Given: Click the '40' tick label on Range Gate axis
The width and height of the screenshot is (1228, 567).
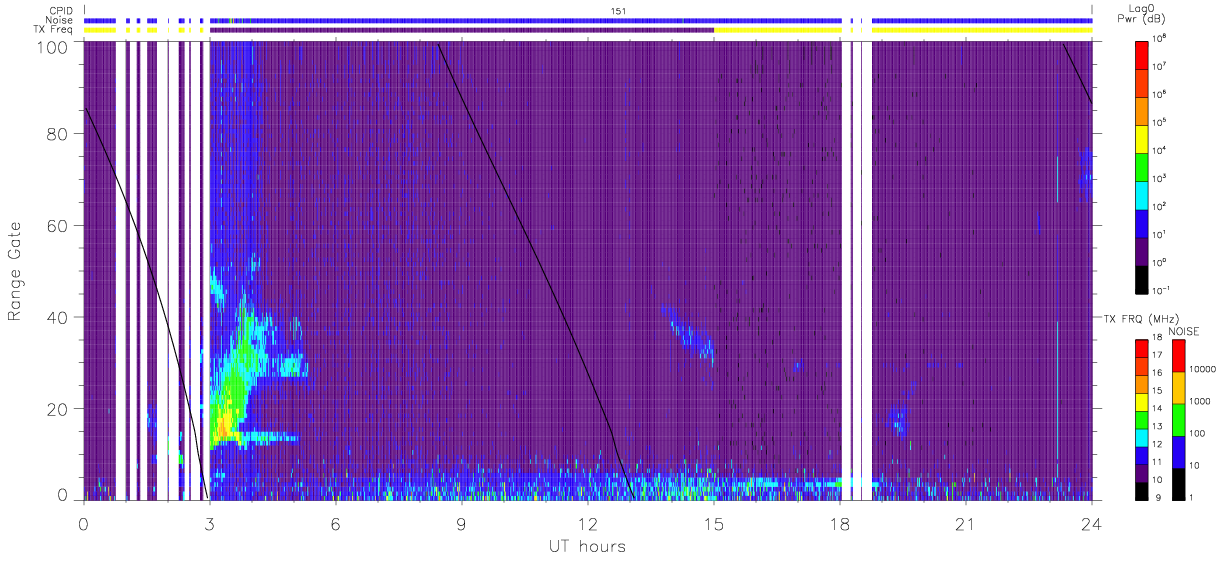Looking at the screenshot, I should (58, 317).
